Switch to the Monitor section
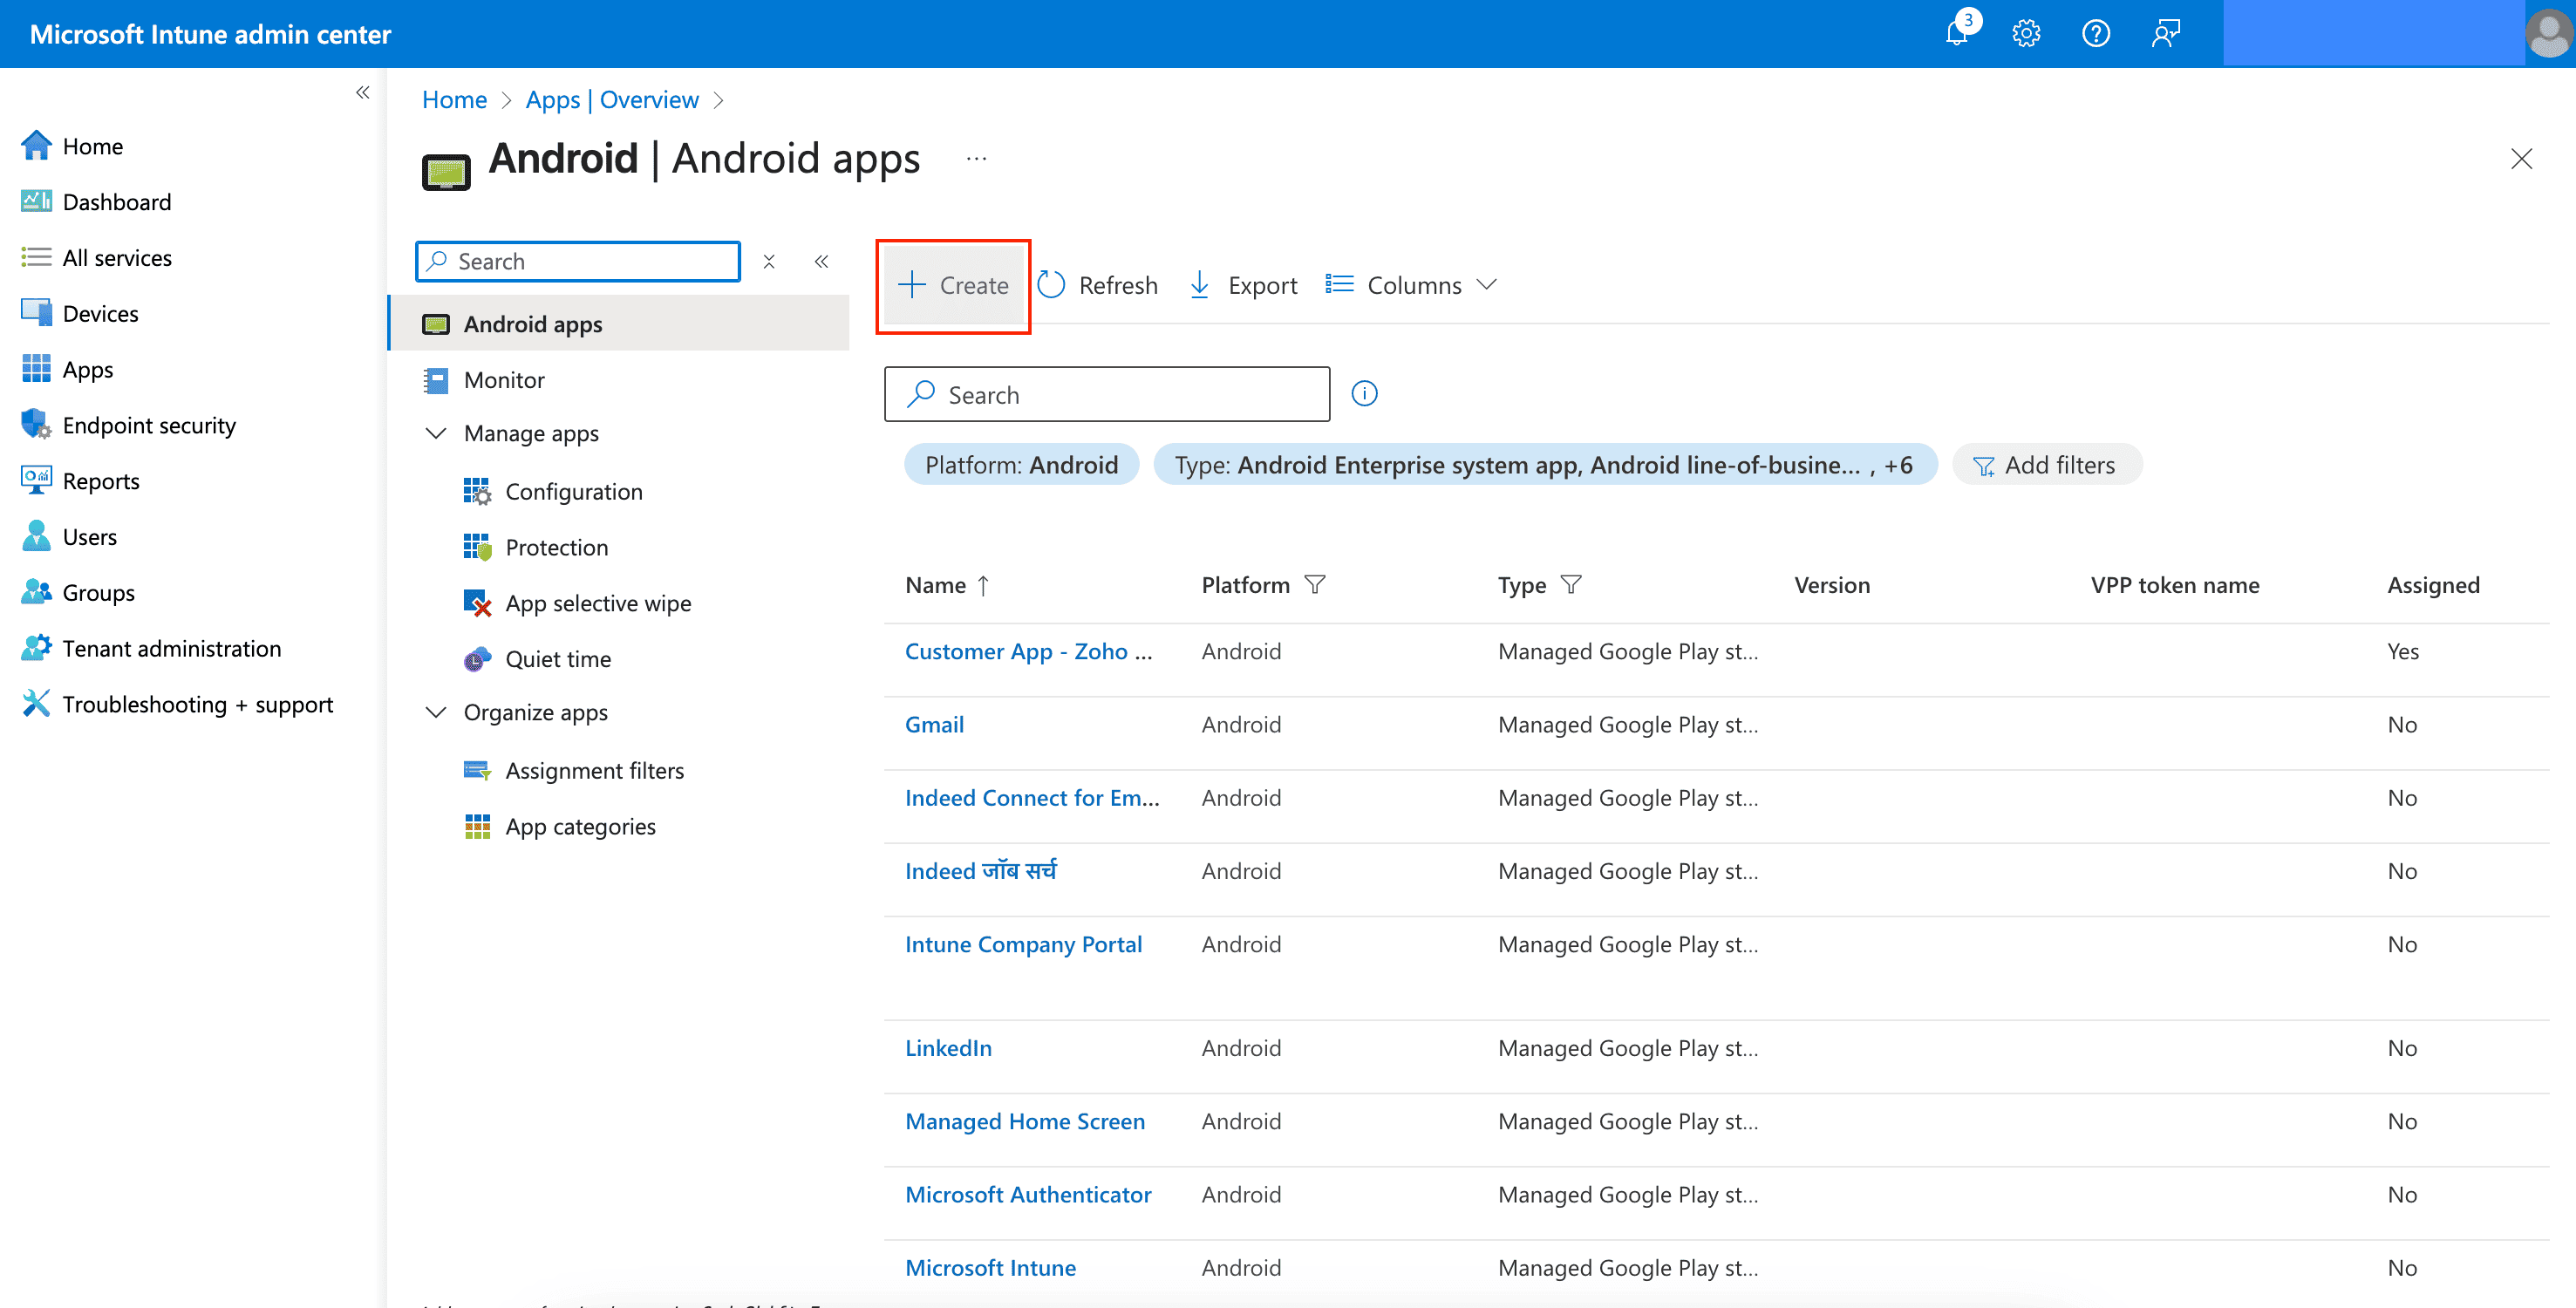Screen dimensions: 2576x1308 [504, 379]
